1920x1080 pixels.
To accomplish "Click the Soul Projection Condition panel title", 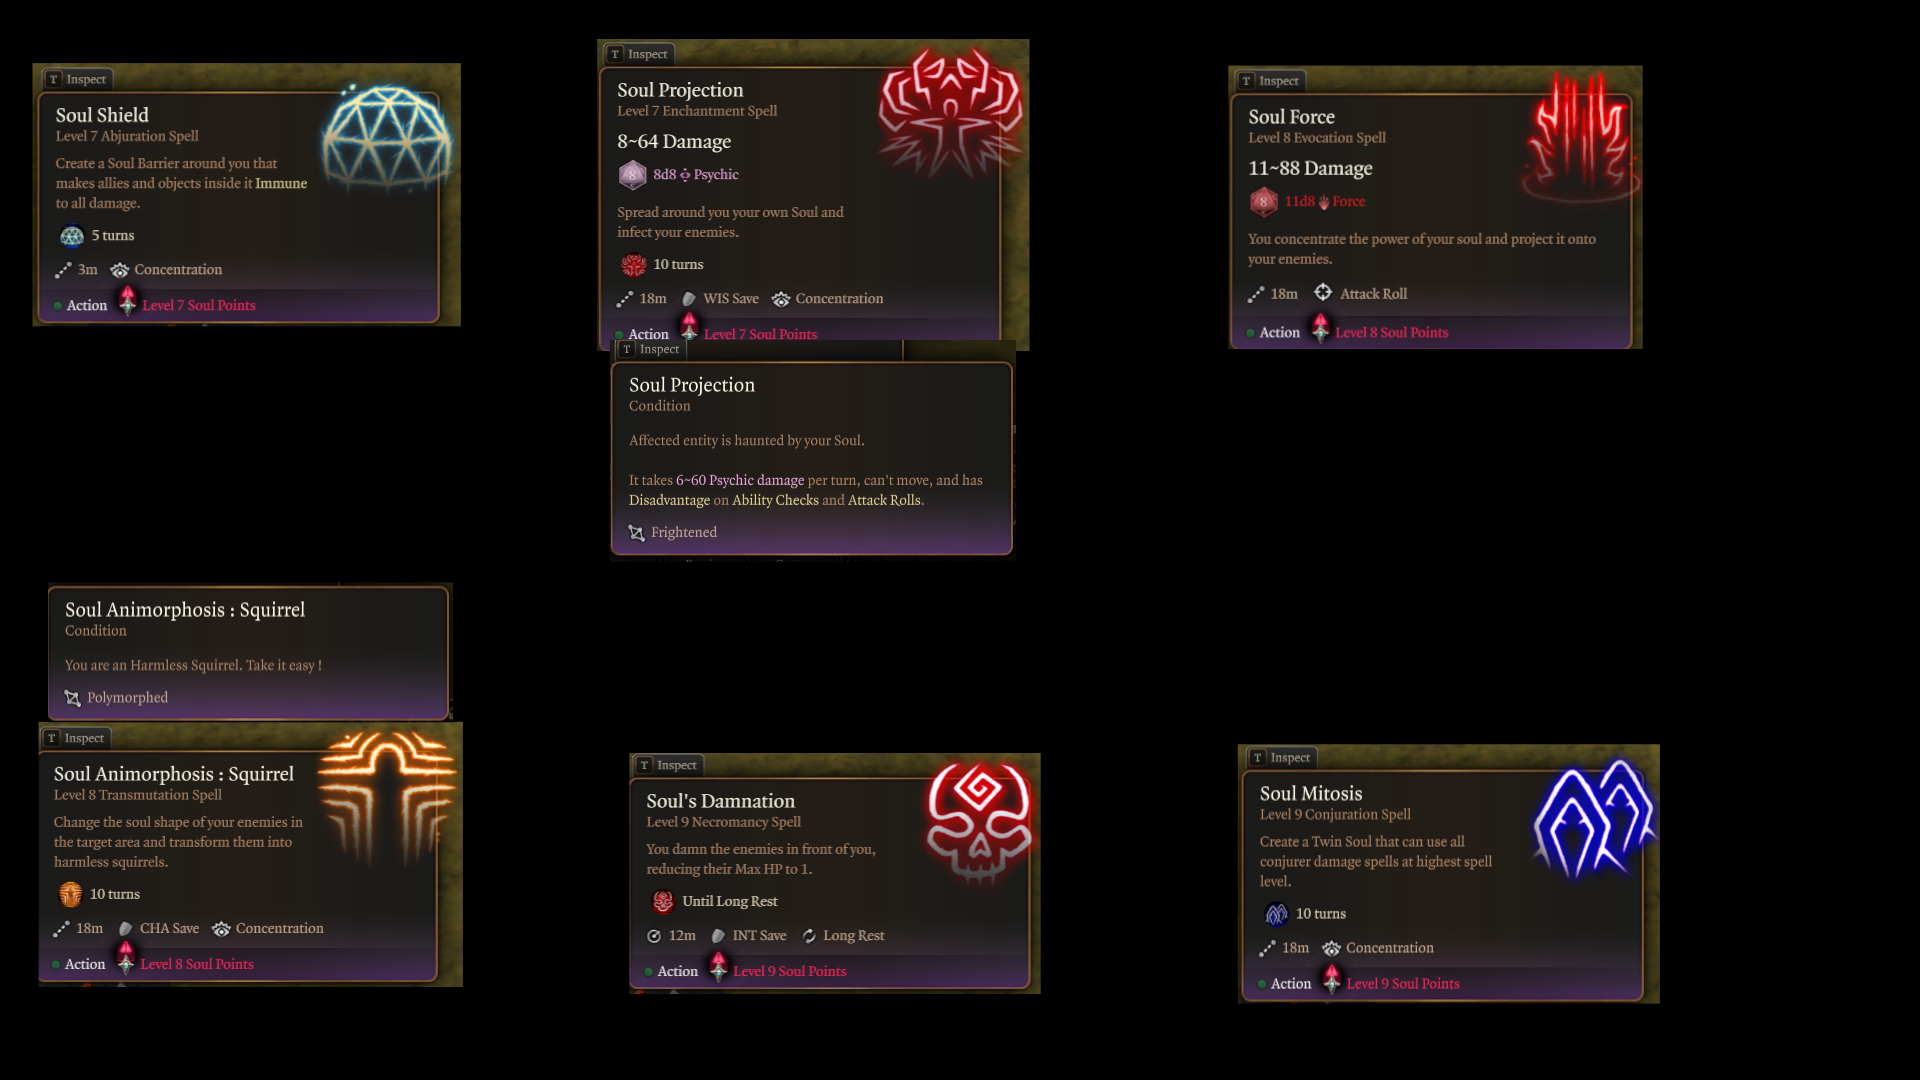I will coord(692,386).
